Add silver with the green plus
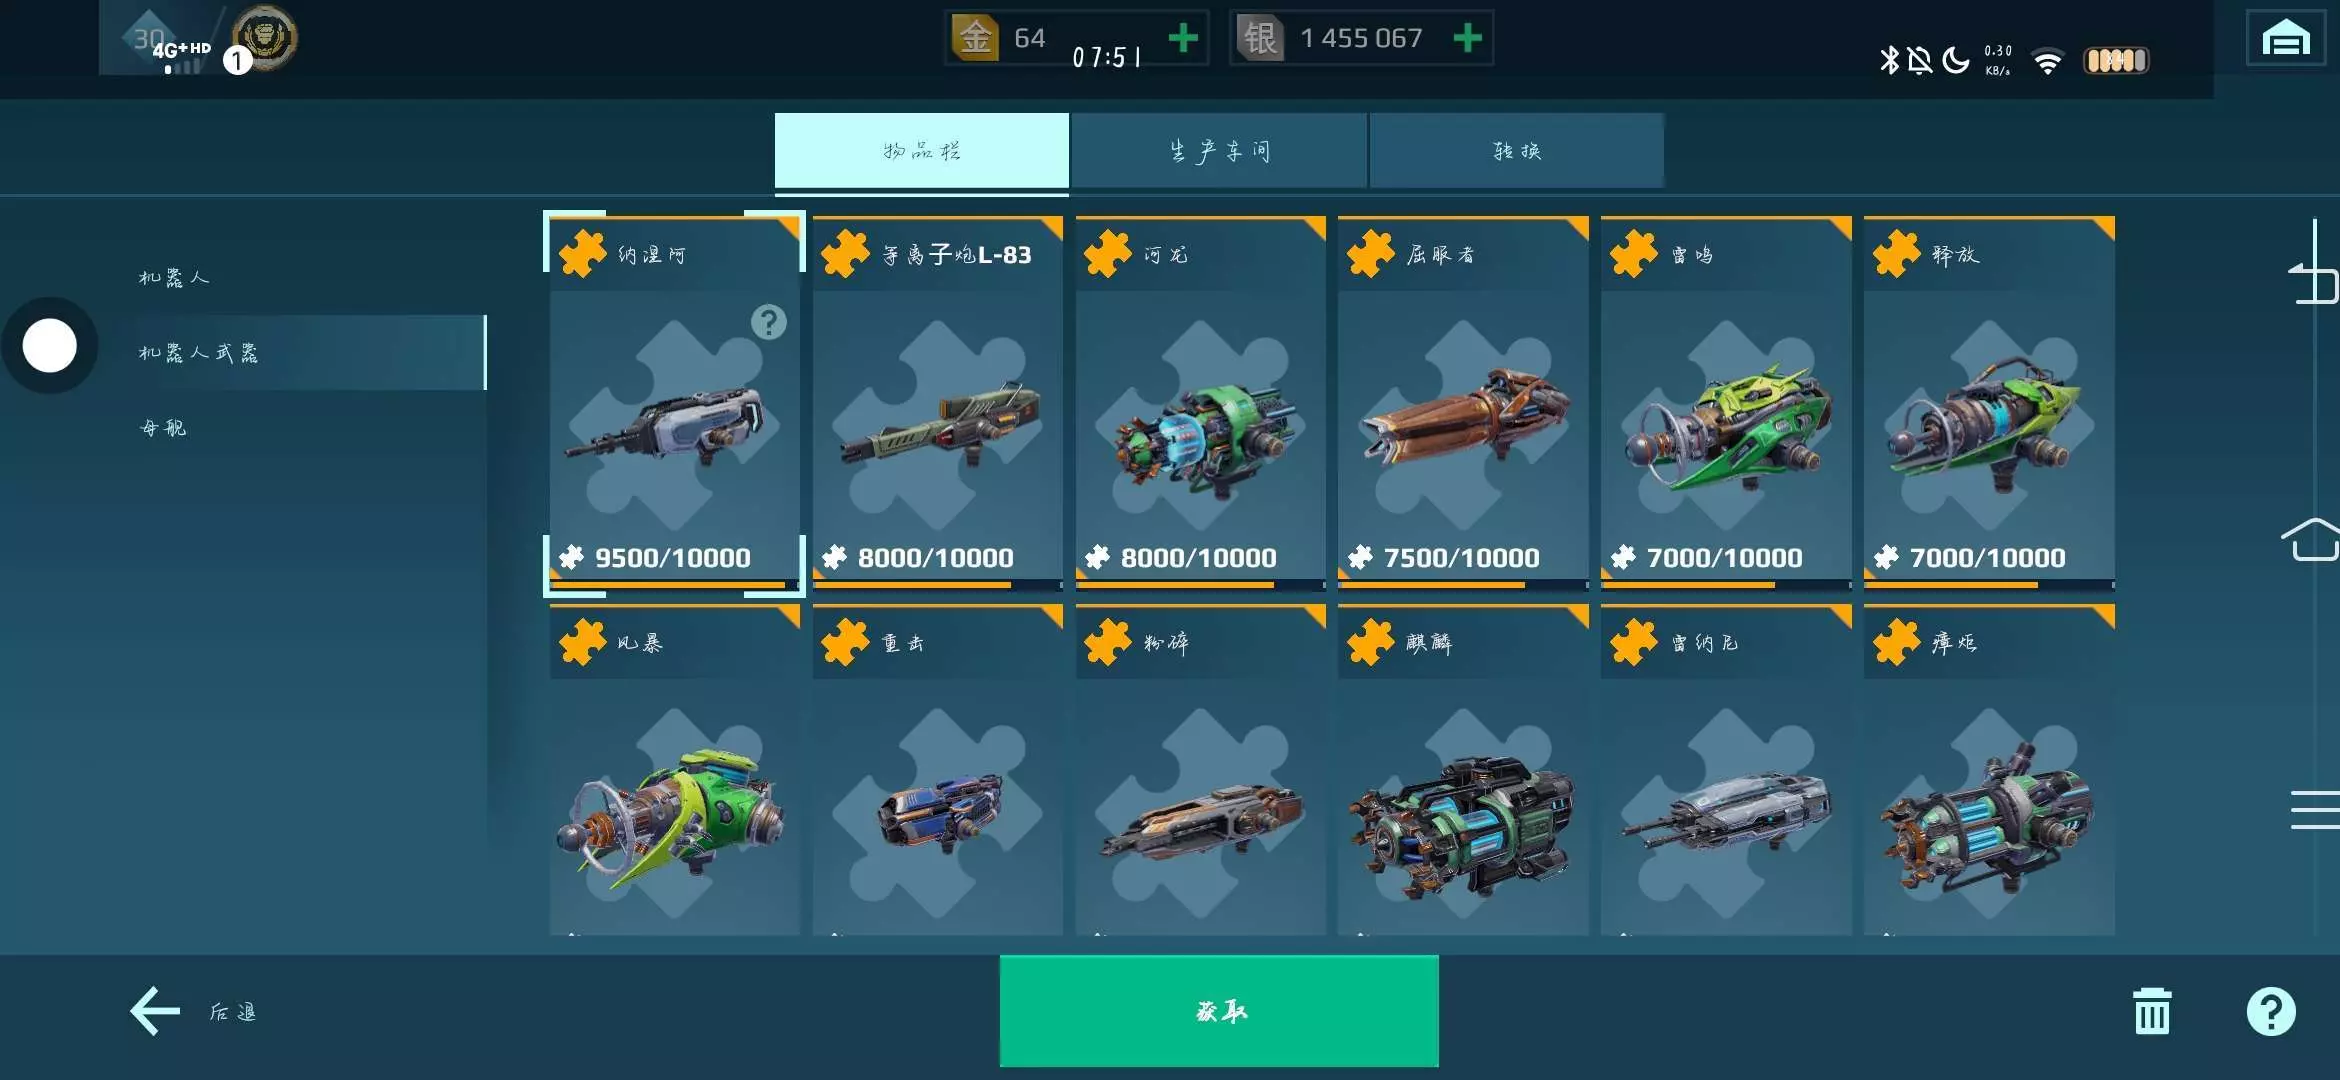The width and height of the screenshot is (2340, 1080). click(x=1467, y=38)
